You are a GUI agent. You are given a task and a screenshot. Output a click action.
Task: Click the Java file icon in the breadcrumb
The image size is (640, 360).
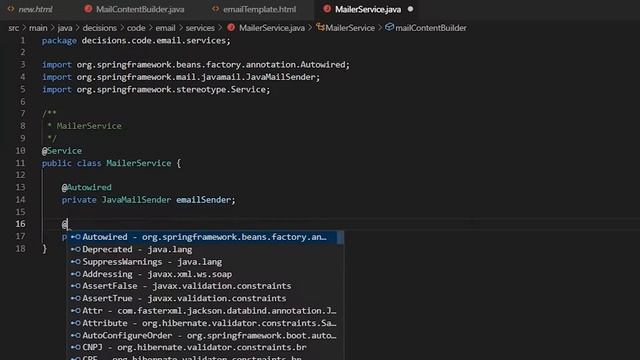pos(231,27)
